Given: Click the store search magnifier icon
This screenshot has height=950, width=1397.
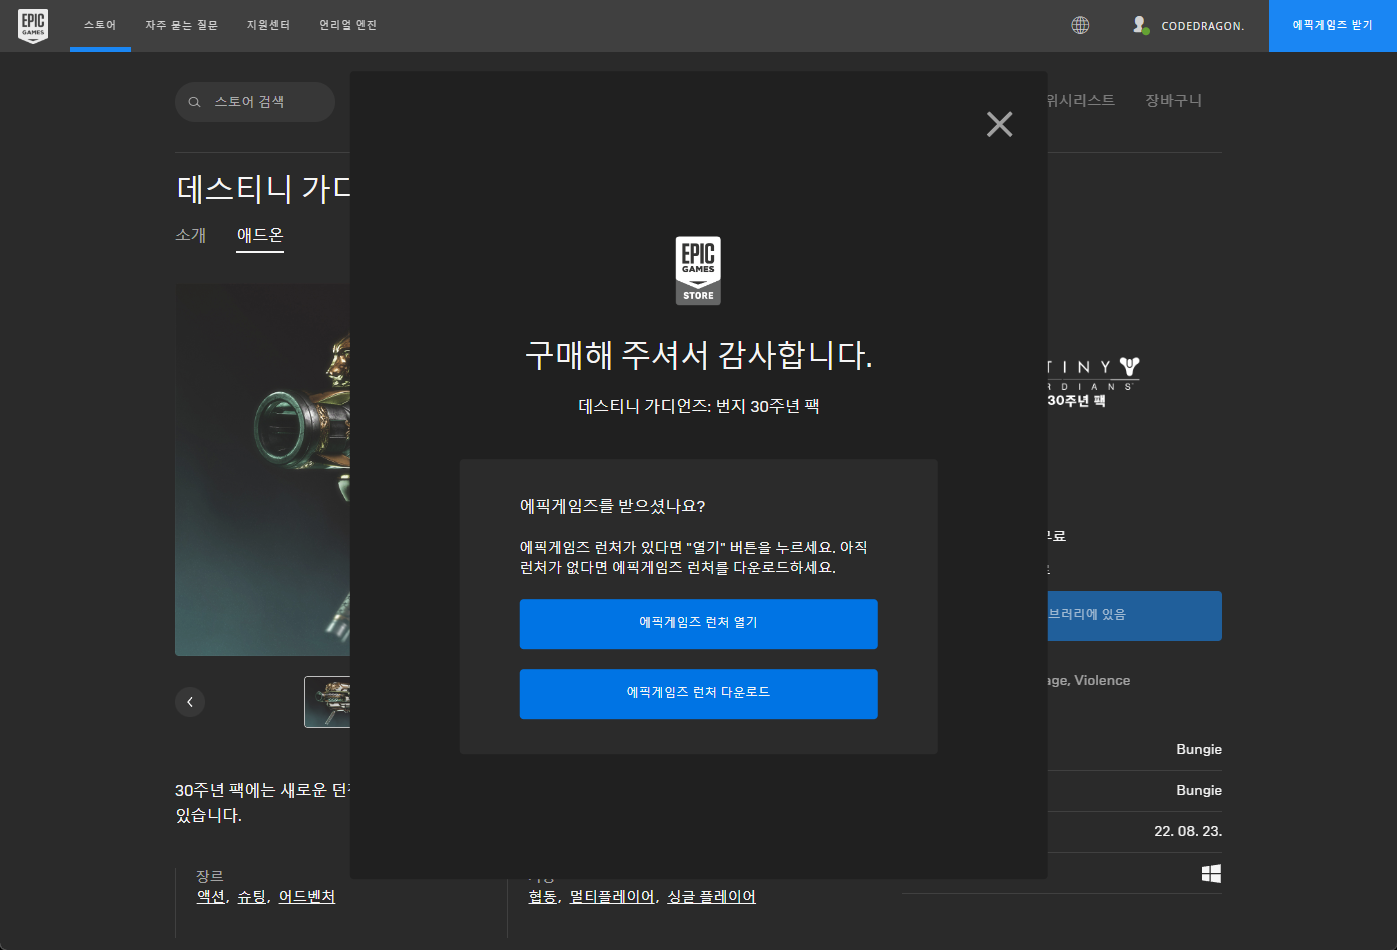Looking at the screenshot, I should (195, 102).
